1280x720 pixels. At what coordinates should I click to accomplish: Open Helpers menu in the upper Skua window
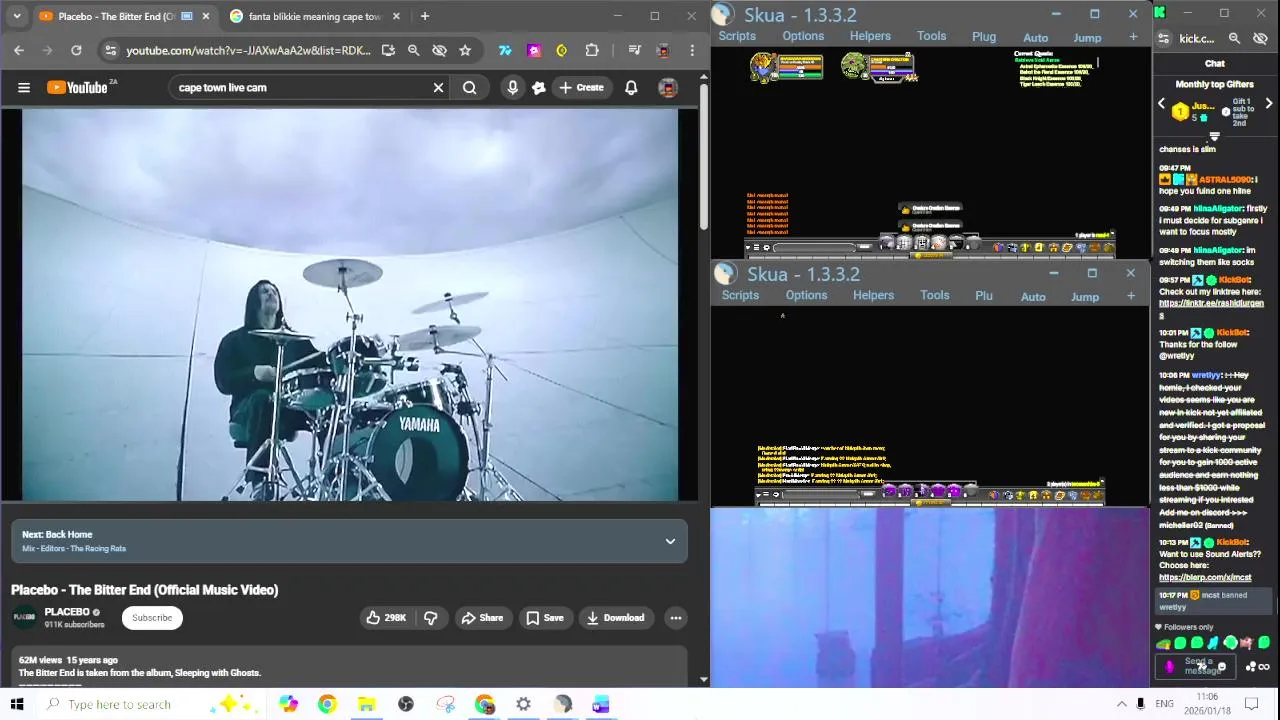click(870, 36)
